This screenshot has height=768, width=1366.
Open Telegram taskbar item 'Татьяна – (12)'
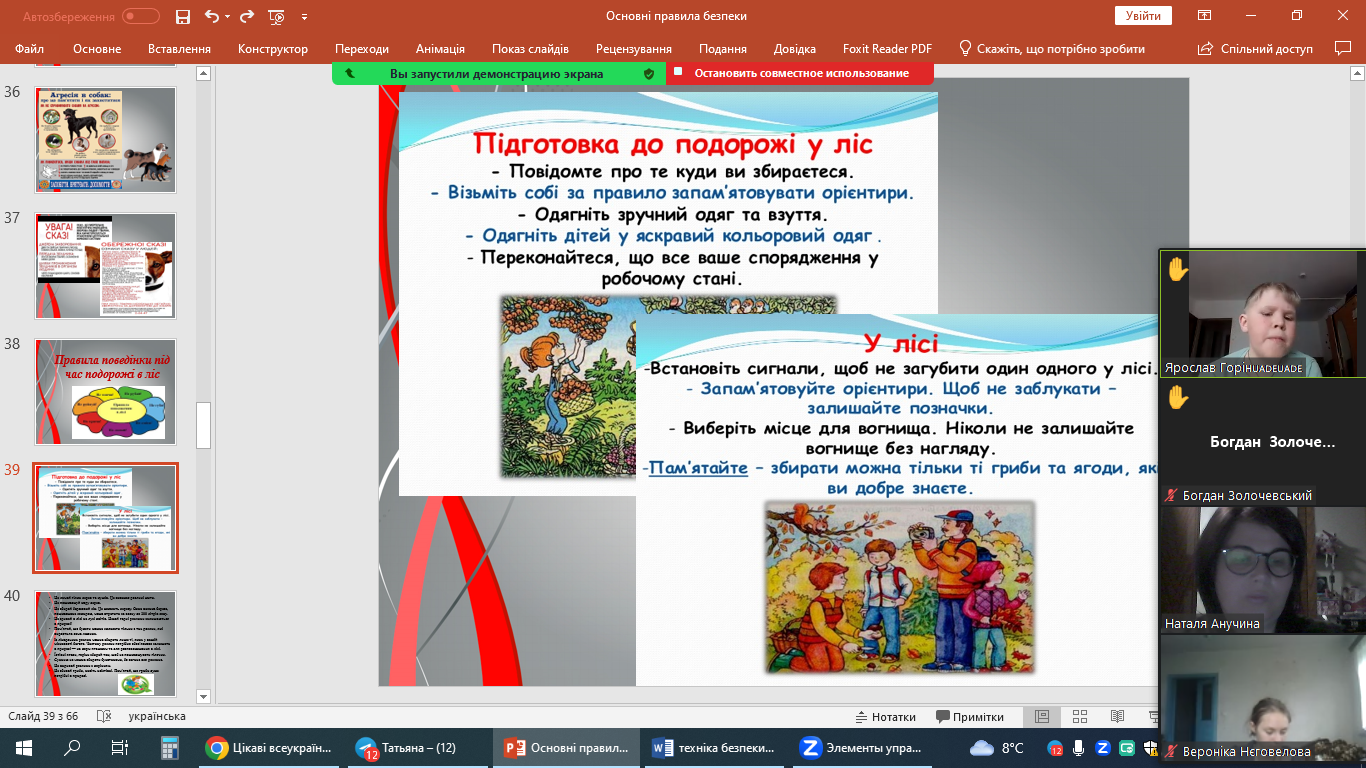point(417,747)
